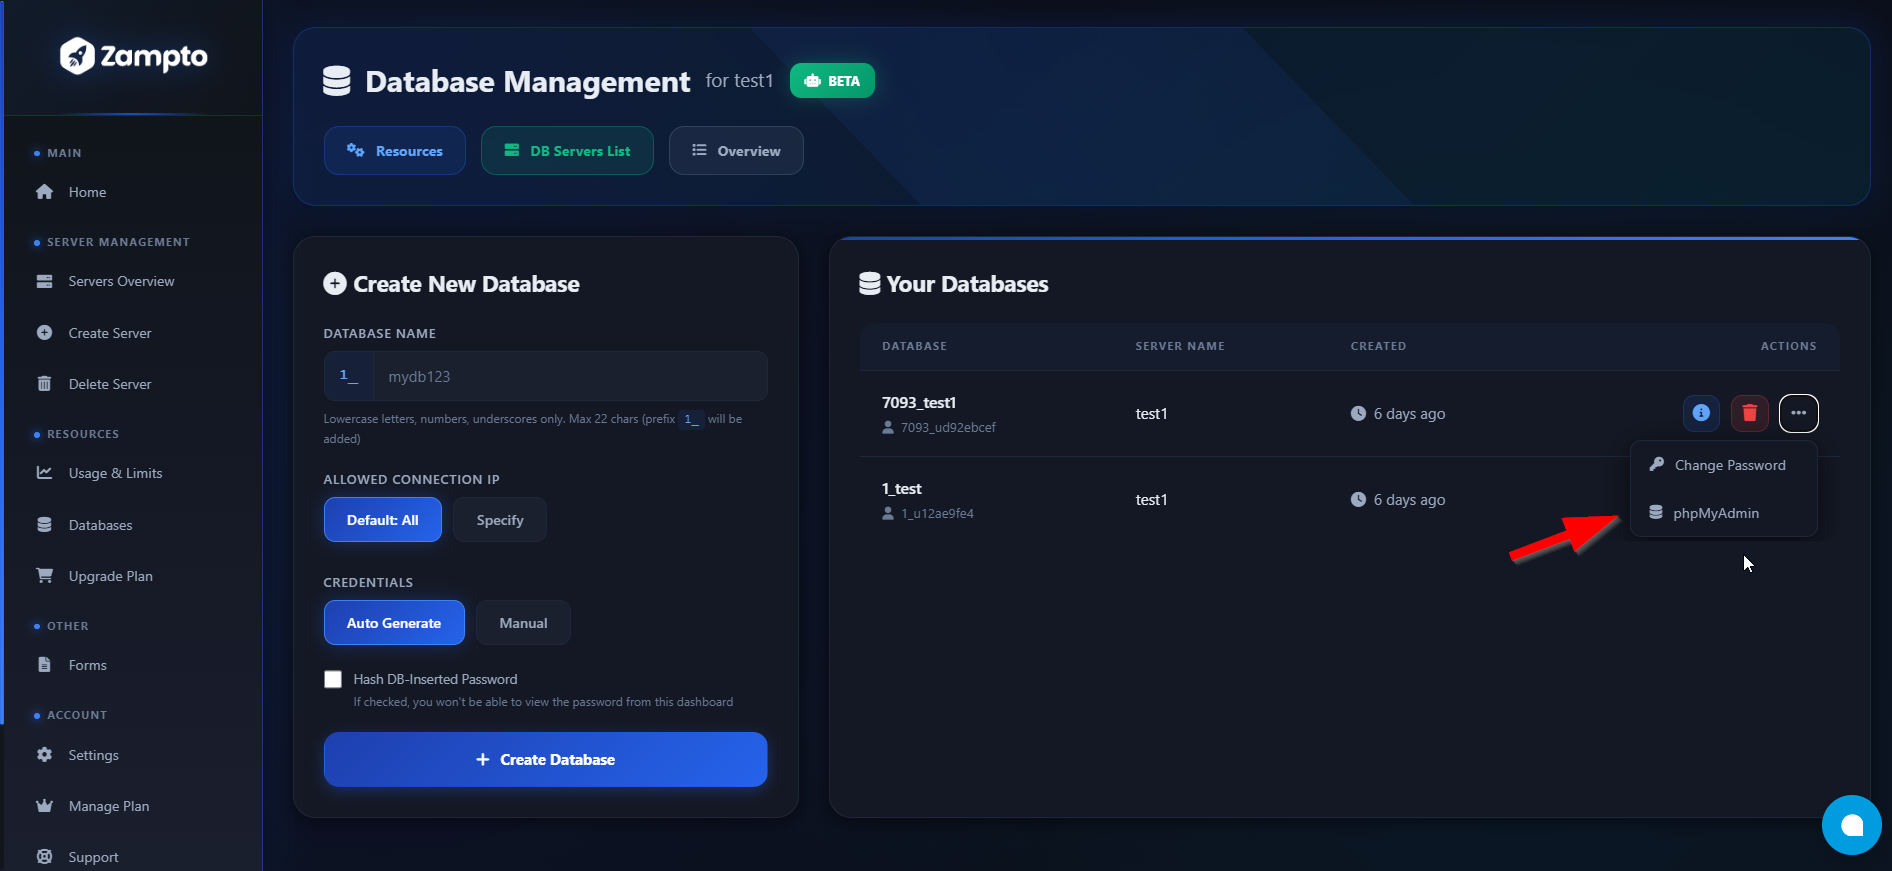The width and height of the screenshot is (1892, 871).
Task: Choose Change Password from the dropdown
Action: coord(1729,465)
